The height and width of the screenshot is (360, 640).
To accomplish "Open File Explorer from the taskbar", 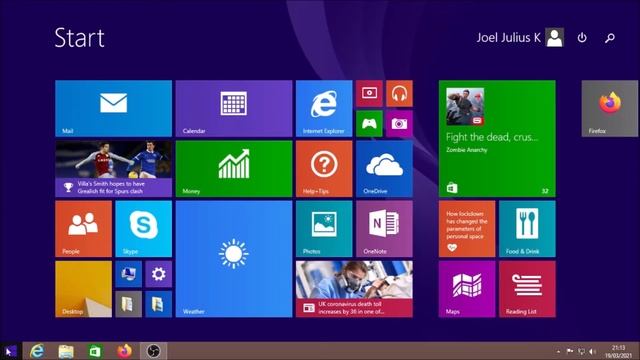I will pyautogui.click(x=66, y=351).
